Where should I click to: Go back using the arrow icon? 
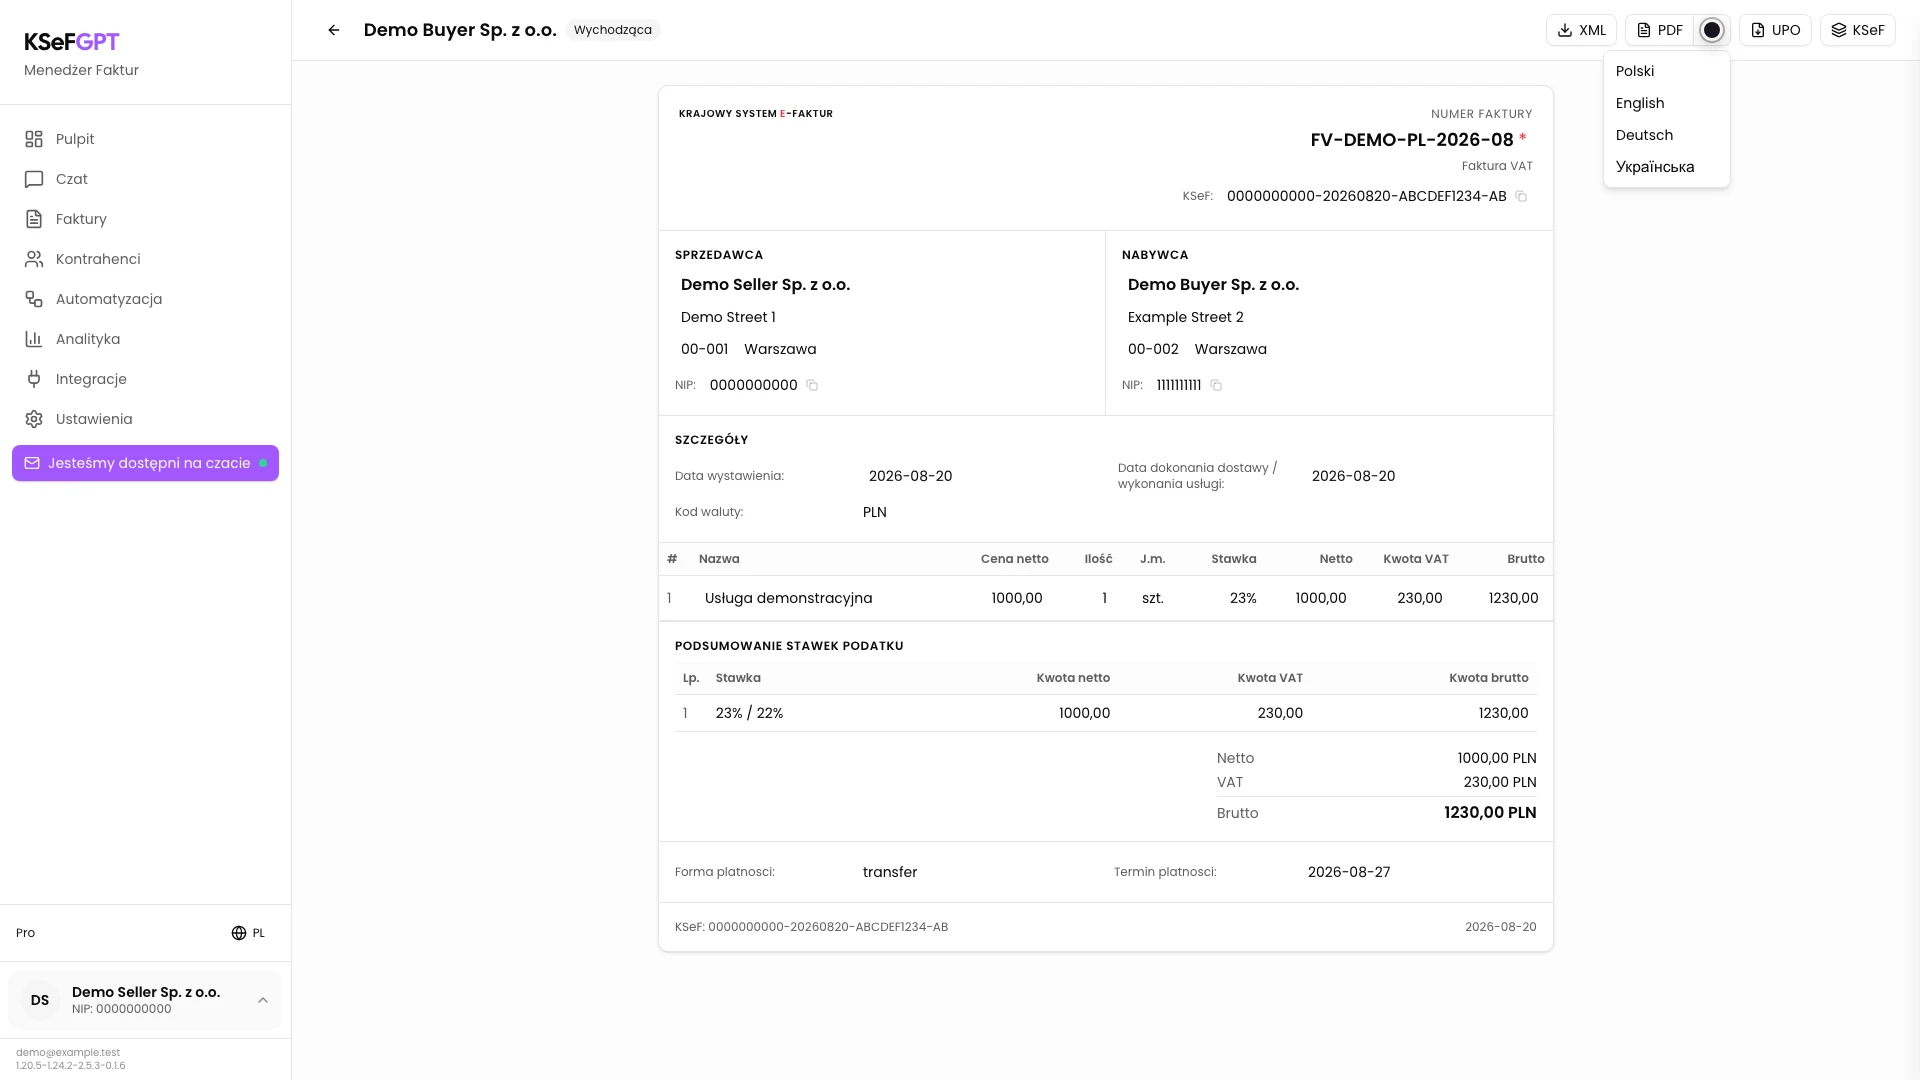(x=334, y=30)
